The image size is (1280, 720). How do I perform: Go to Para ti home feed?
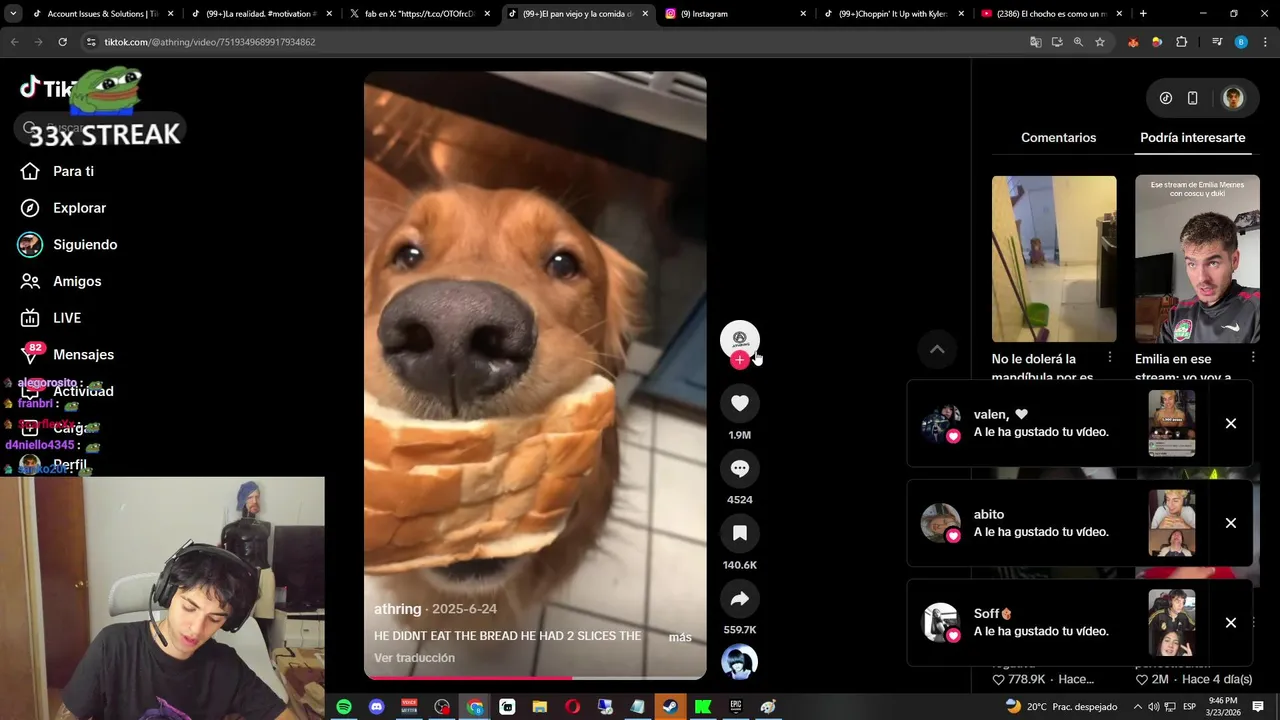58,171
